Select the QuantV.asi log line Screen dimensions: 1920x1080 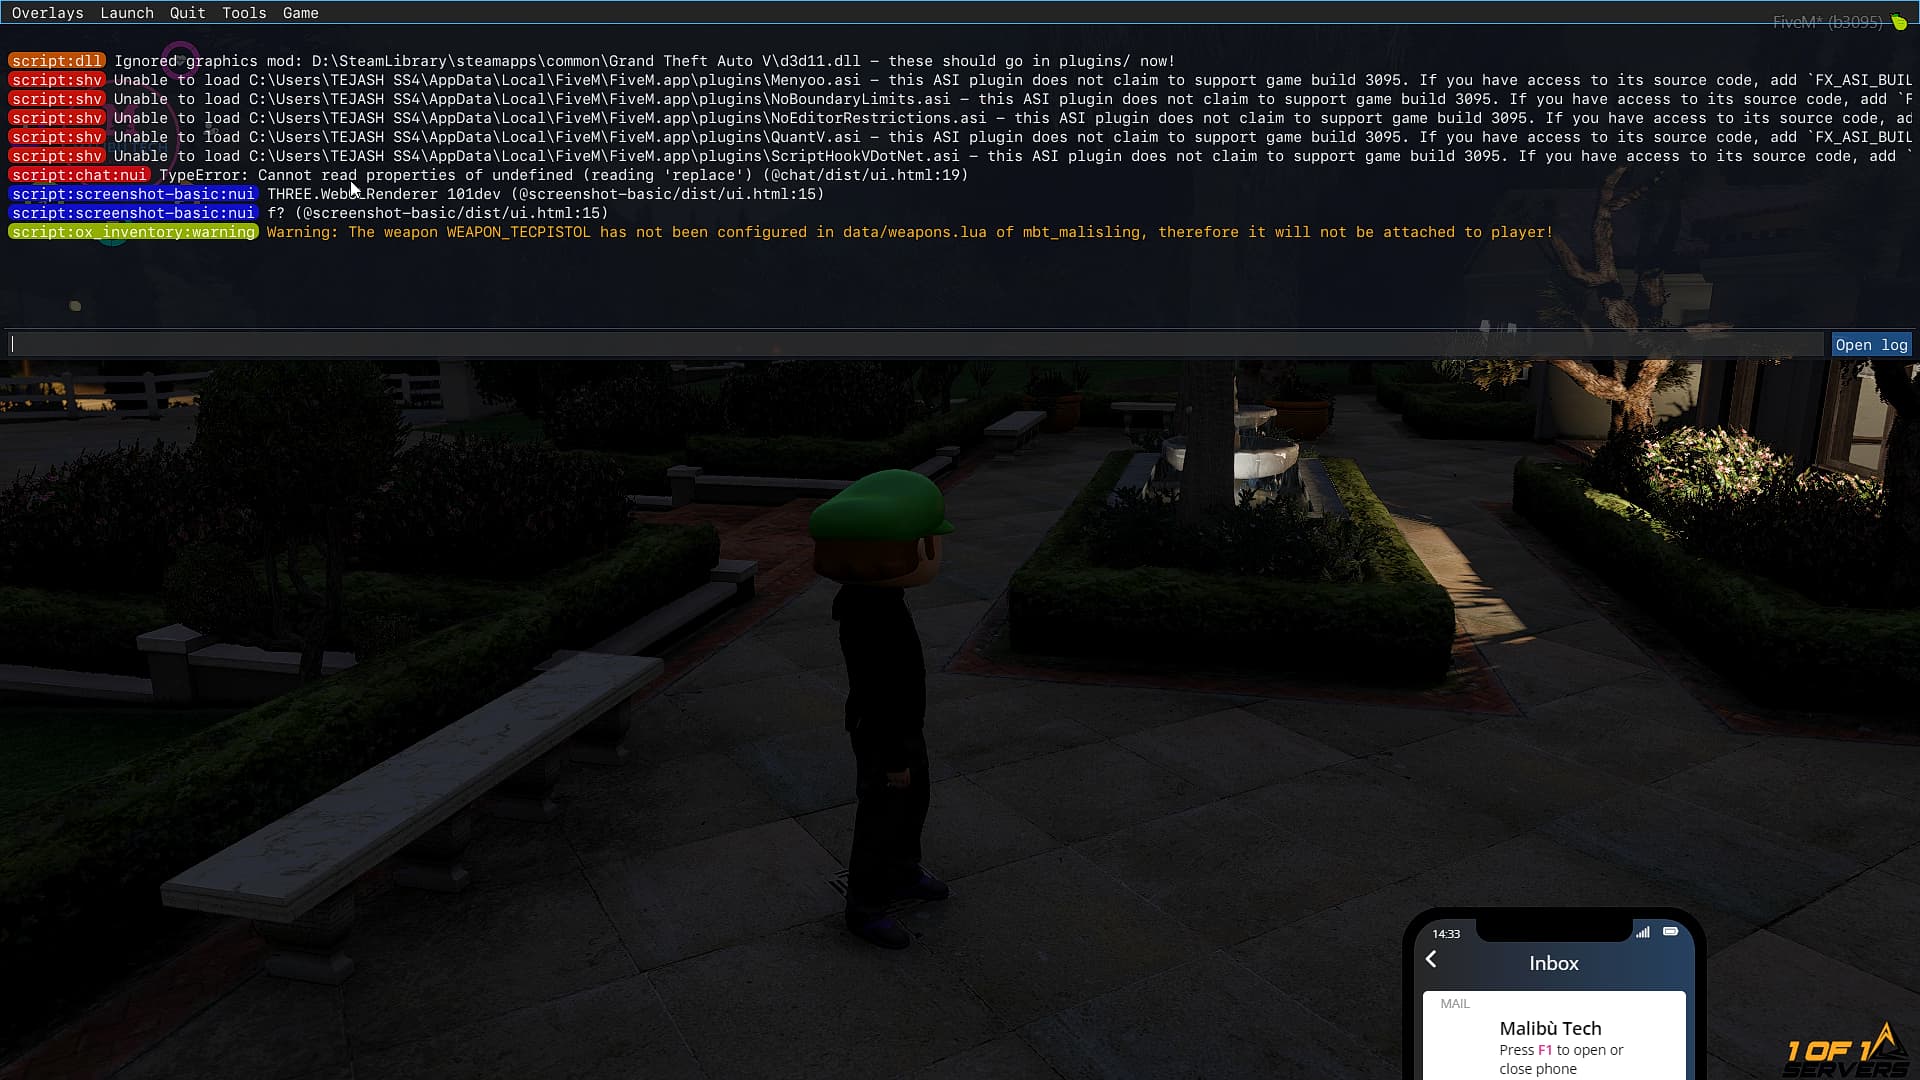click(x=1012, y=137)
